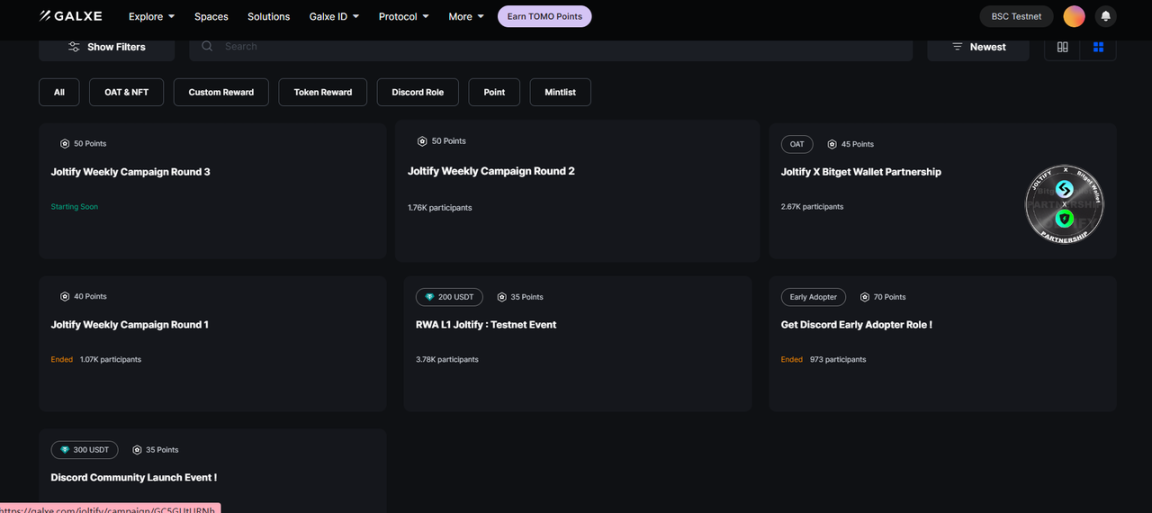Image resolution: width=1152 pixels, height=513 pixels.
Task: Expand the Protocol dropdown
Action: point(404,16)
